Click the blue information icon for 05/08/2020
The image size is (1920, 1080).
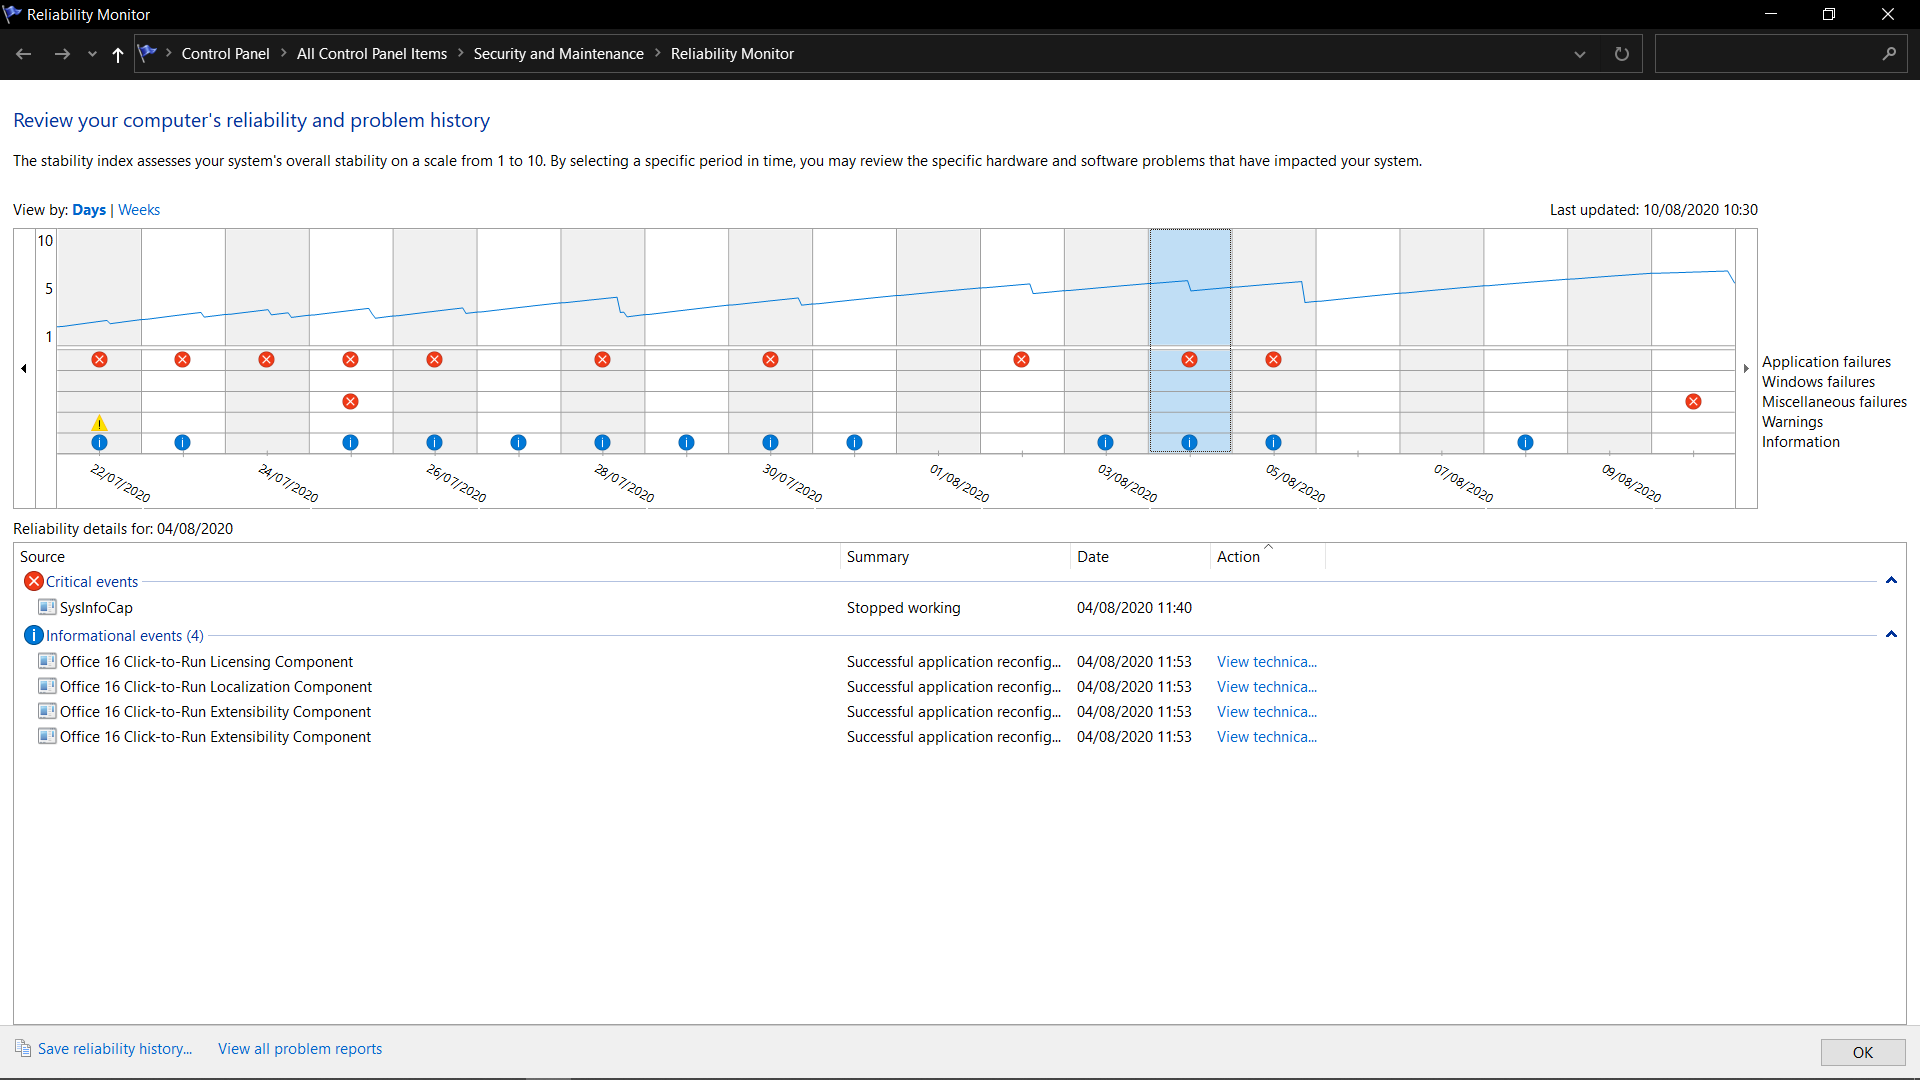click(1273, 443)
